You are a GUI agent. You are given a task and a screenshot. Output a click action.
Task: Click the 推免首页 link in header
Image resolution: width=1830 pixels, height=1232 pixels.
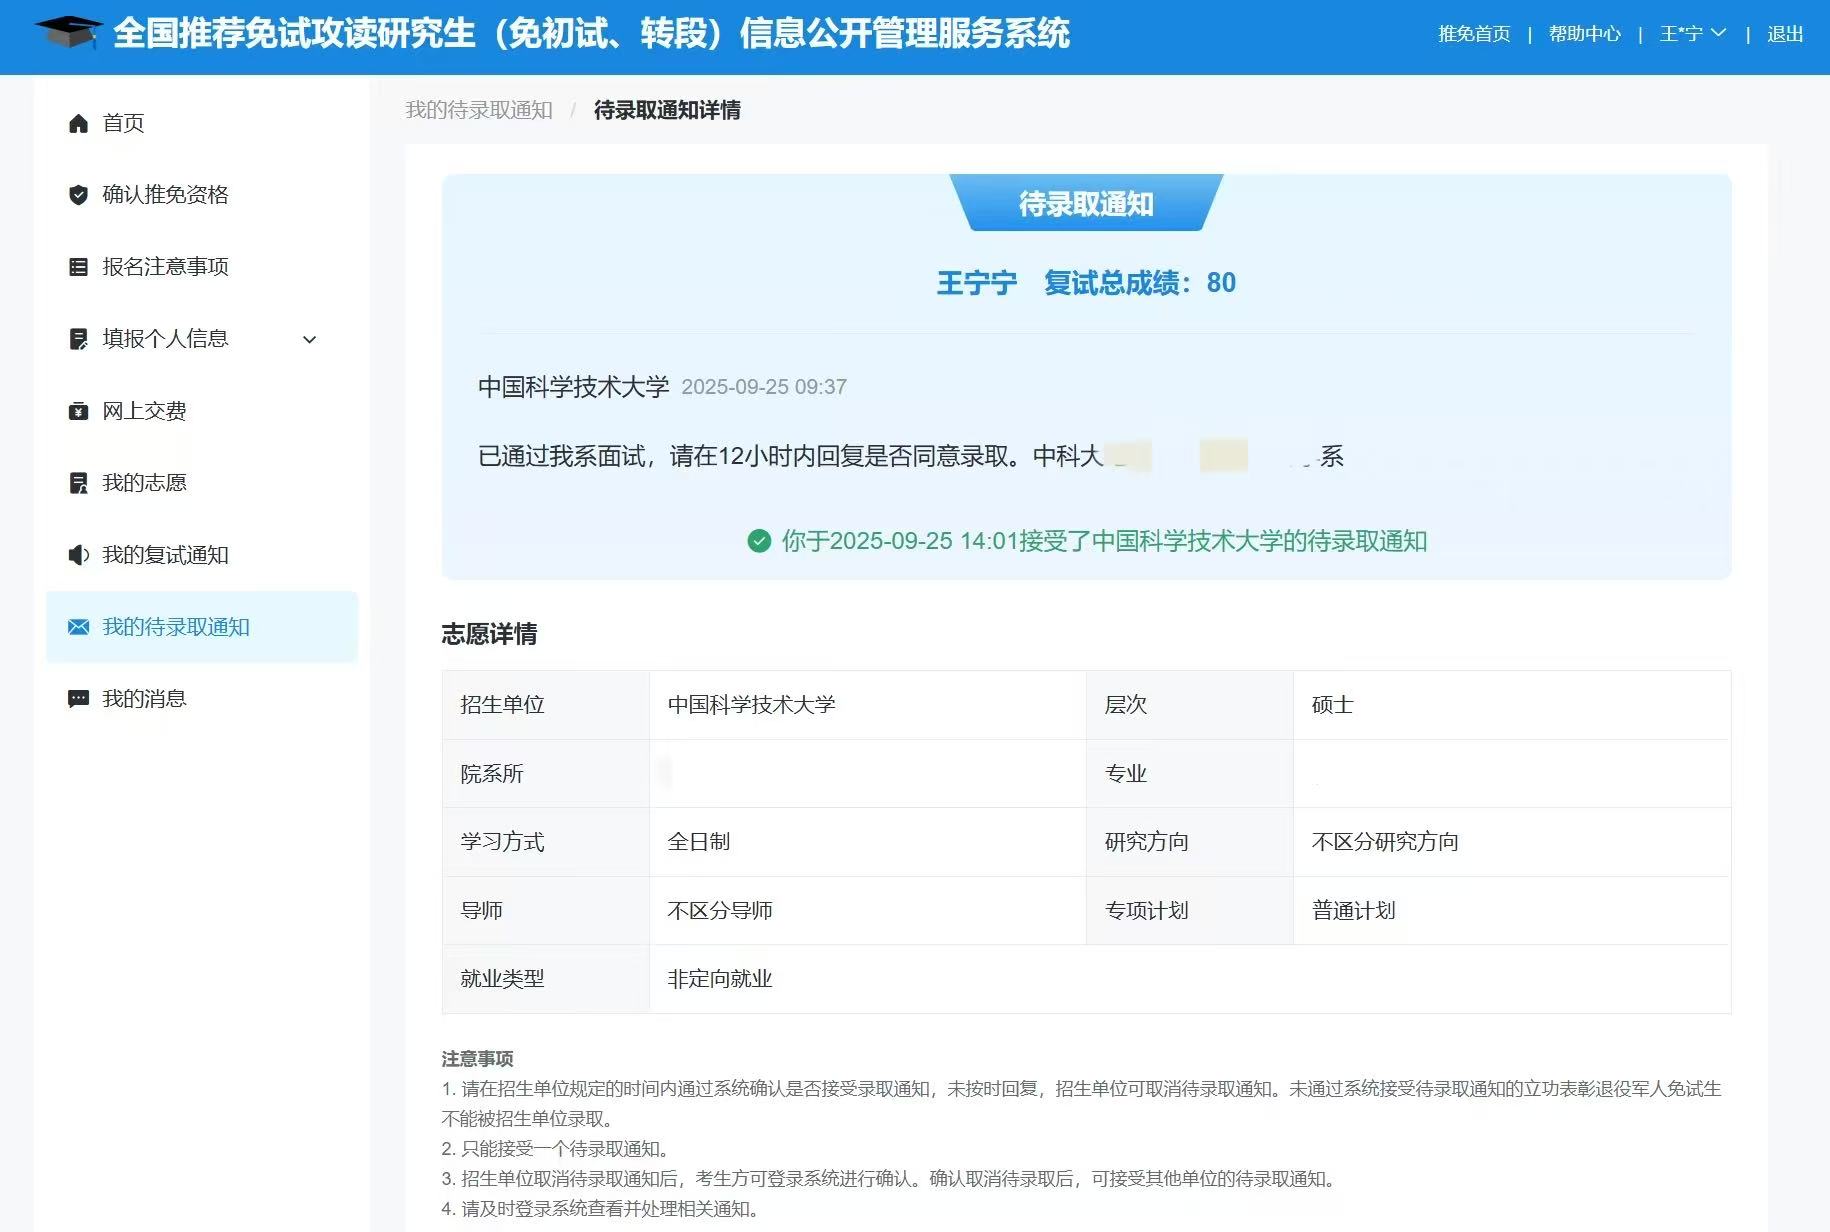point(1474,34)
